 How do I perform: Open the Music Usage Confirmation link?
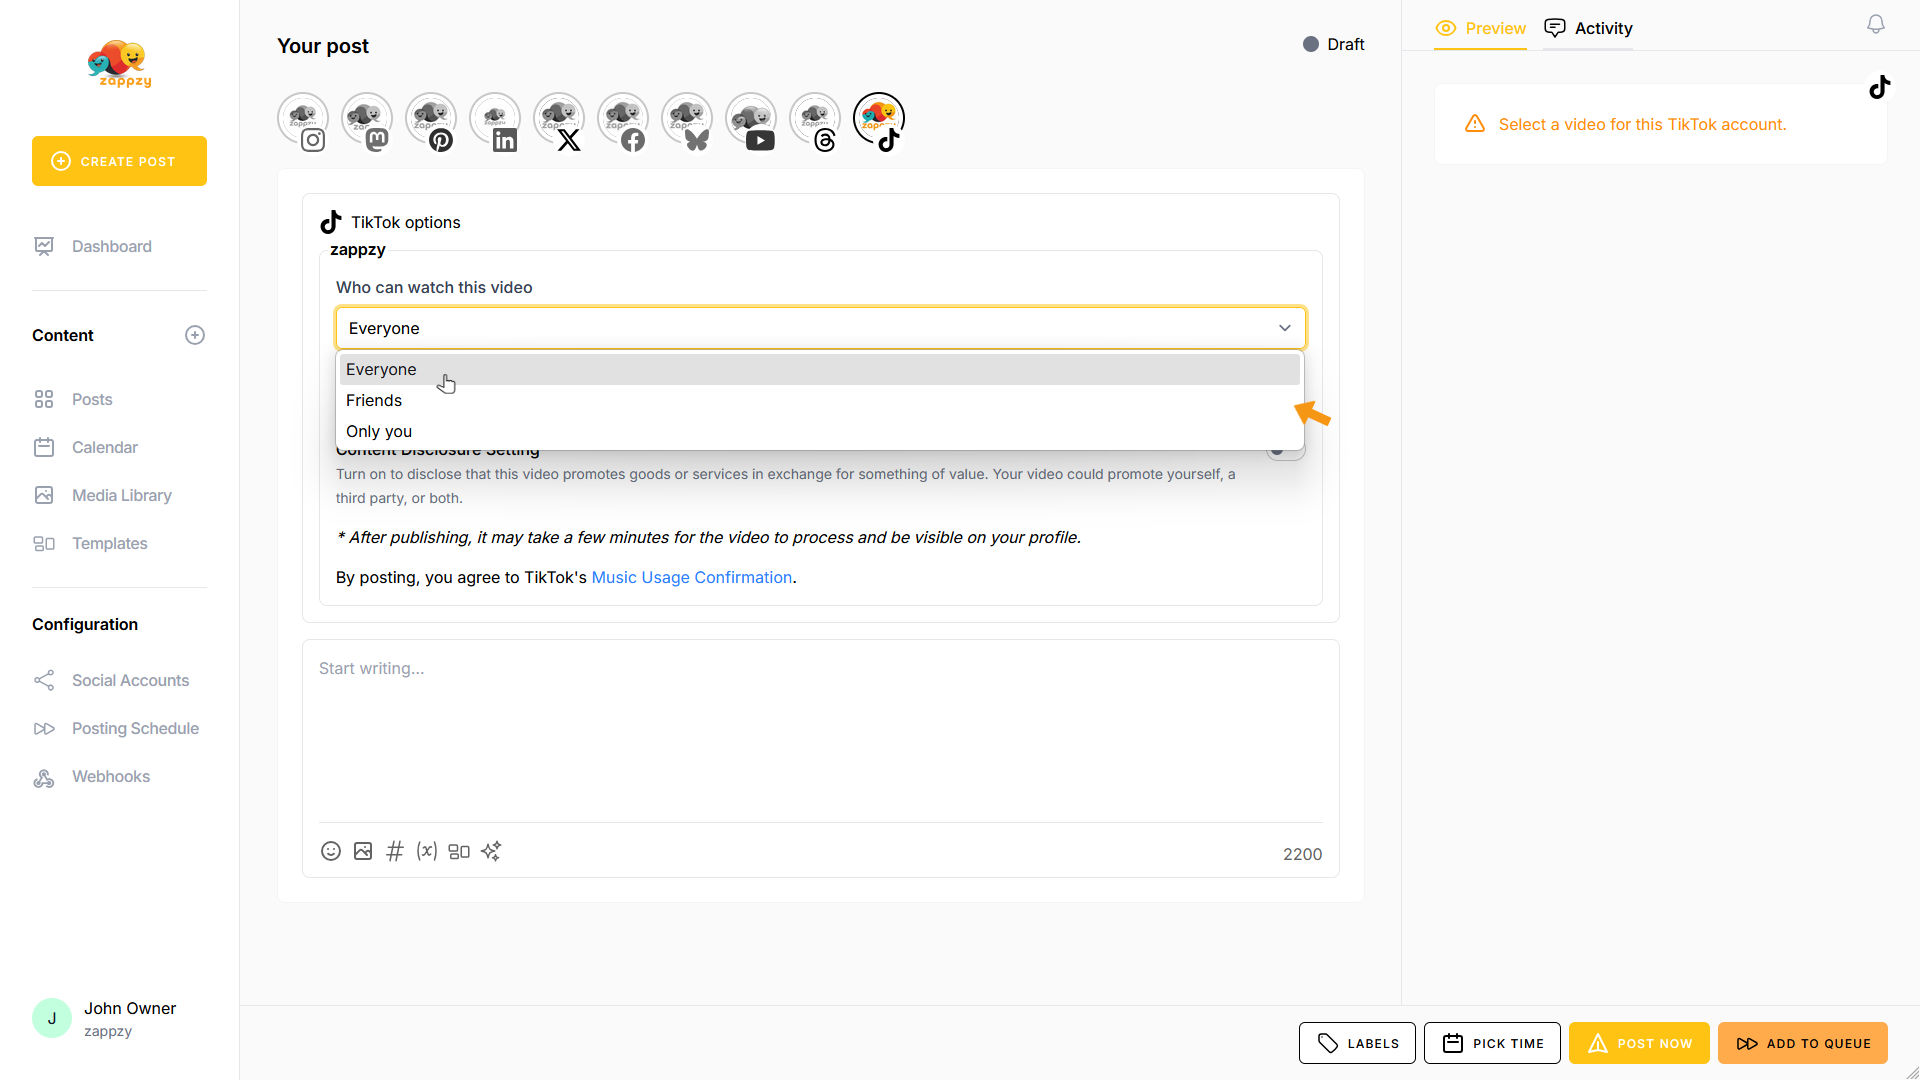(691, 577)
